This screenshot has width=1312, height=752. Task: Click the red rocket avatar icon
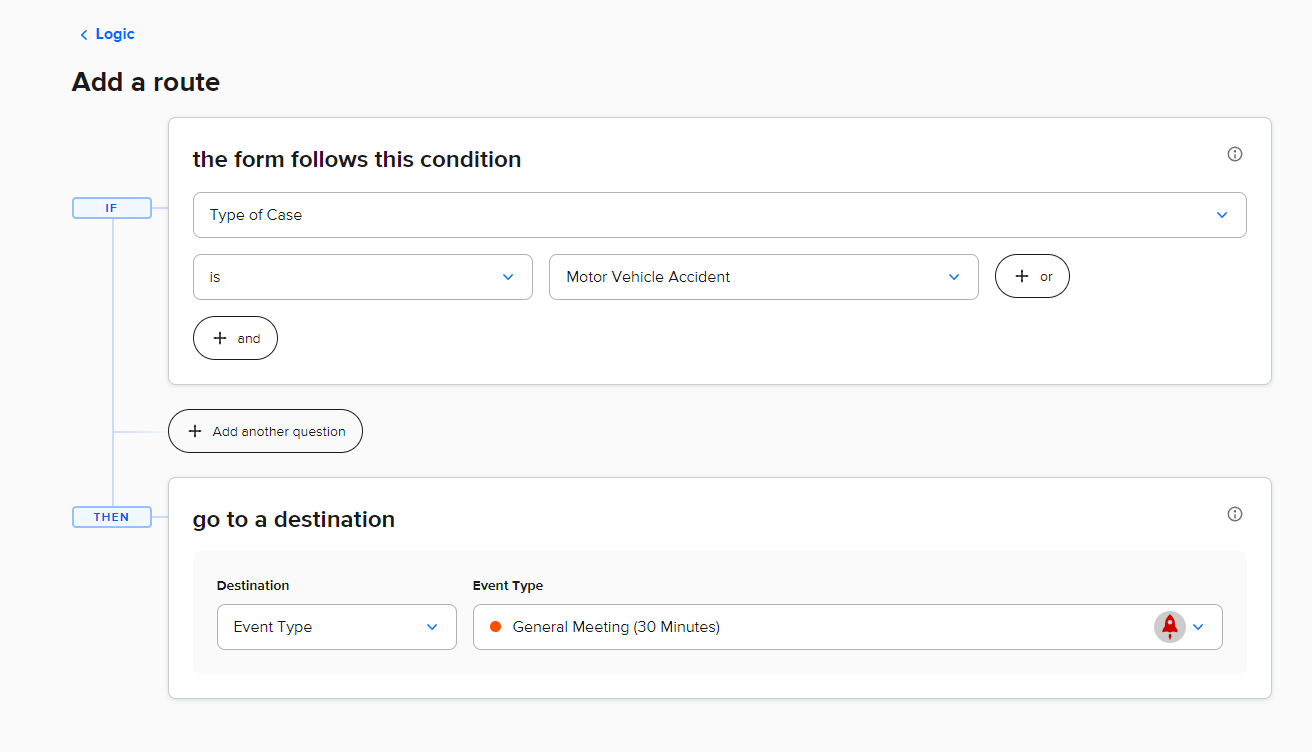pyautogui.click(x=1169, y=627)
